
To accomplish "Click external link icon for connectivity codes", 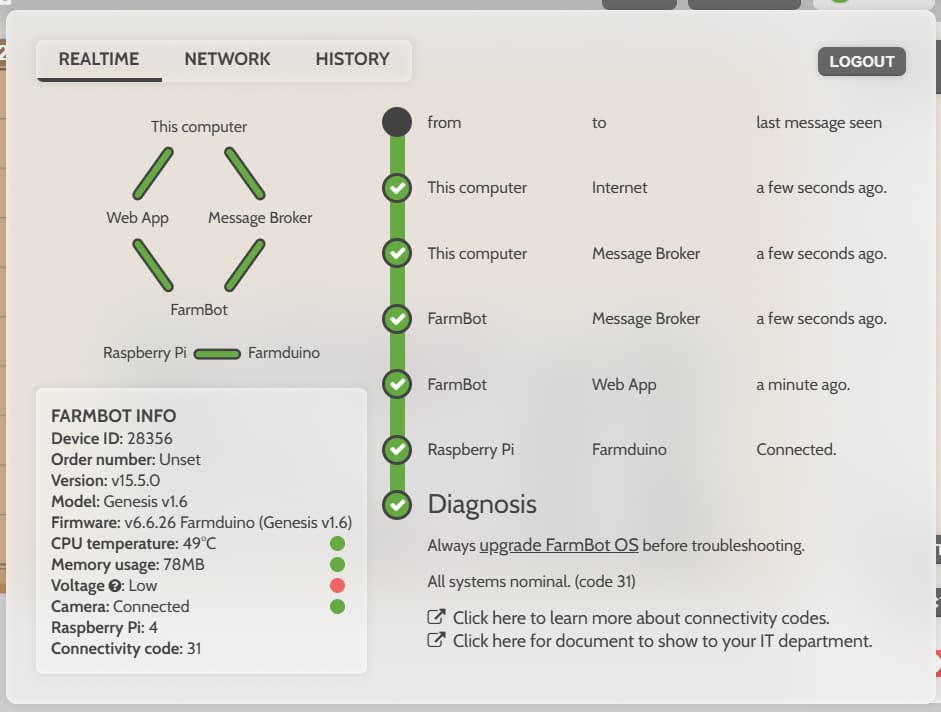I will click(x=436, y=618).
